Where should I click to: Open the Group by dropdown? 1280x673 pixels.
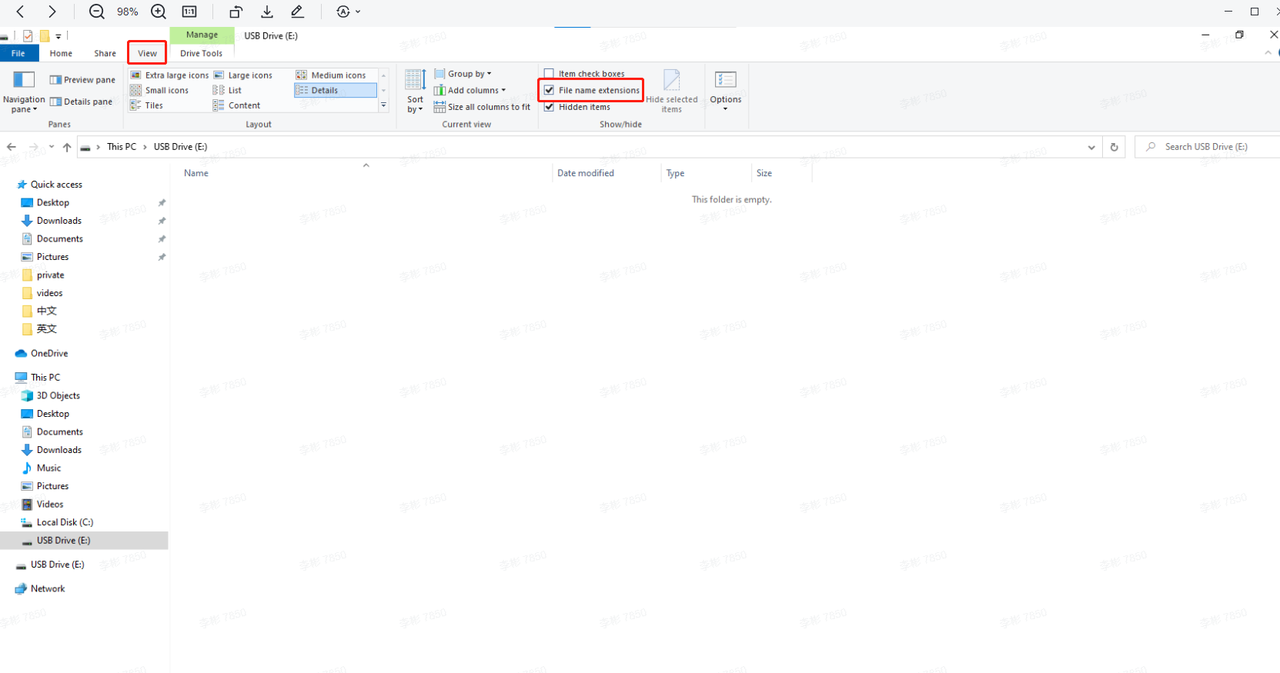point(463,73)
